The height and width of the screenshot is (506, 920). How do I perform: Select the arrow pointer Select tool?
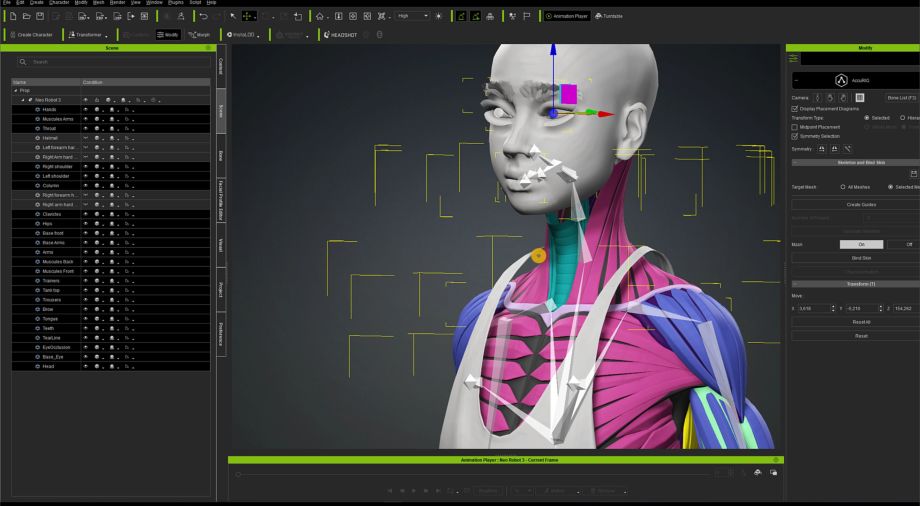click(233, 16)
